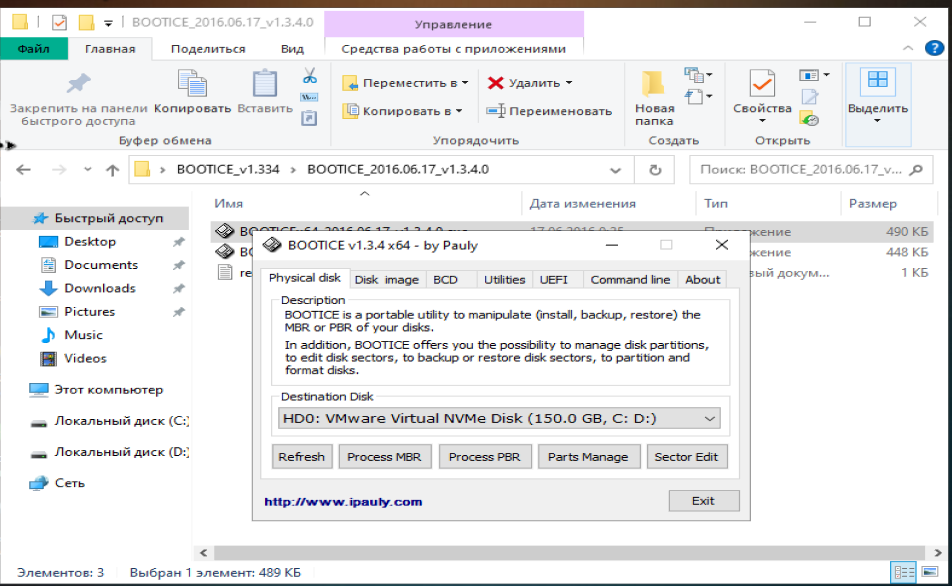Open About tab in BOOTICE
952x586 pixels.
(x=702, y=279)
